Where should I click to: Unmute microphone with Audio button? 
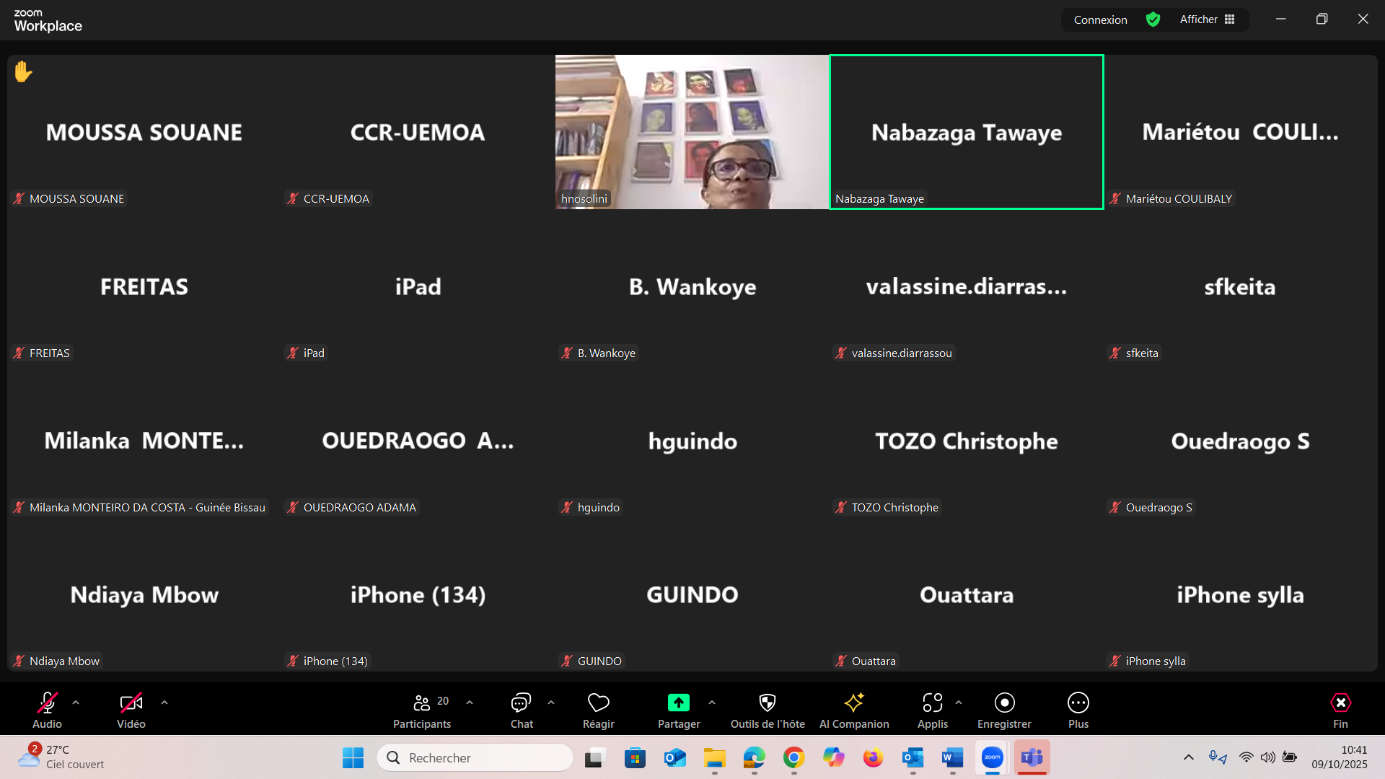pyautogui.click(x=47, y=710)
